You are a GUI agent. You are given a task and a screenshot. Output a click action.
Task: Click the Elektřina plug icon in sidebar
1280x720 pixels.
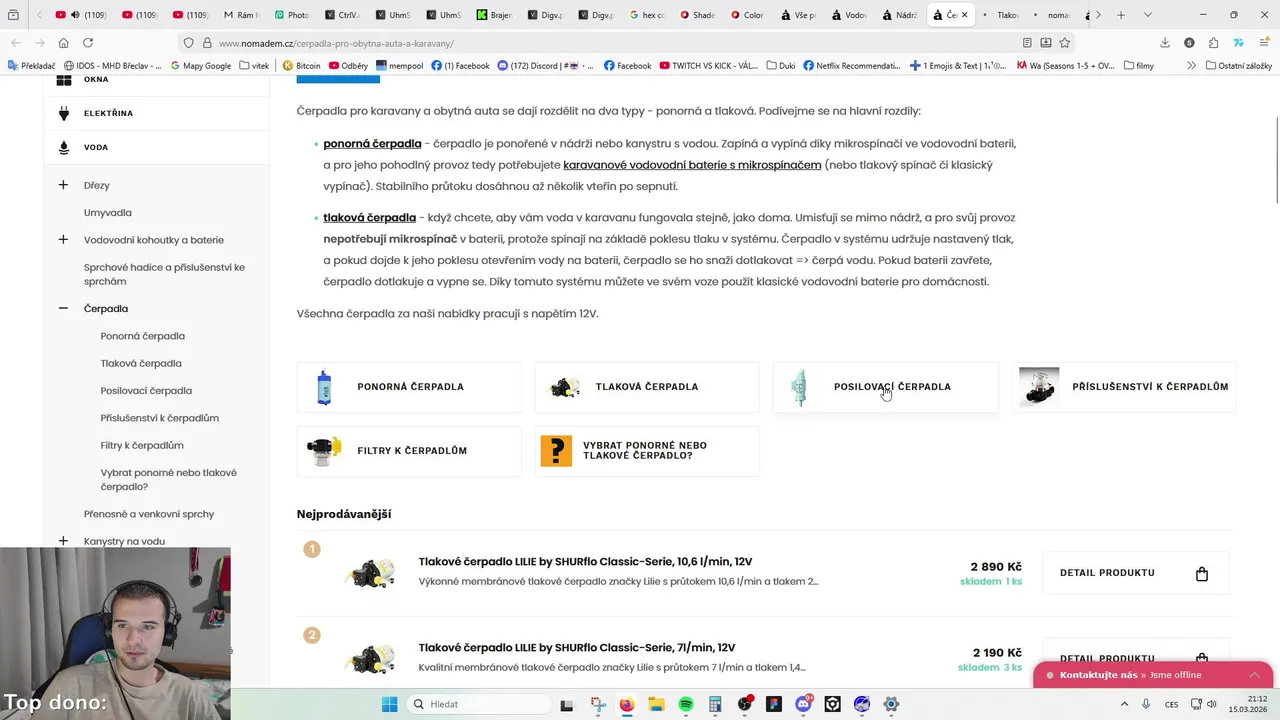(64, 113)
